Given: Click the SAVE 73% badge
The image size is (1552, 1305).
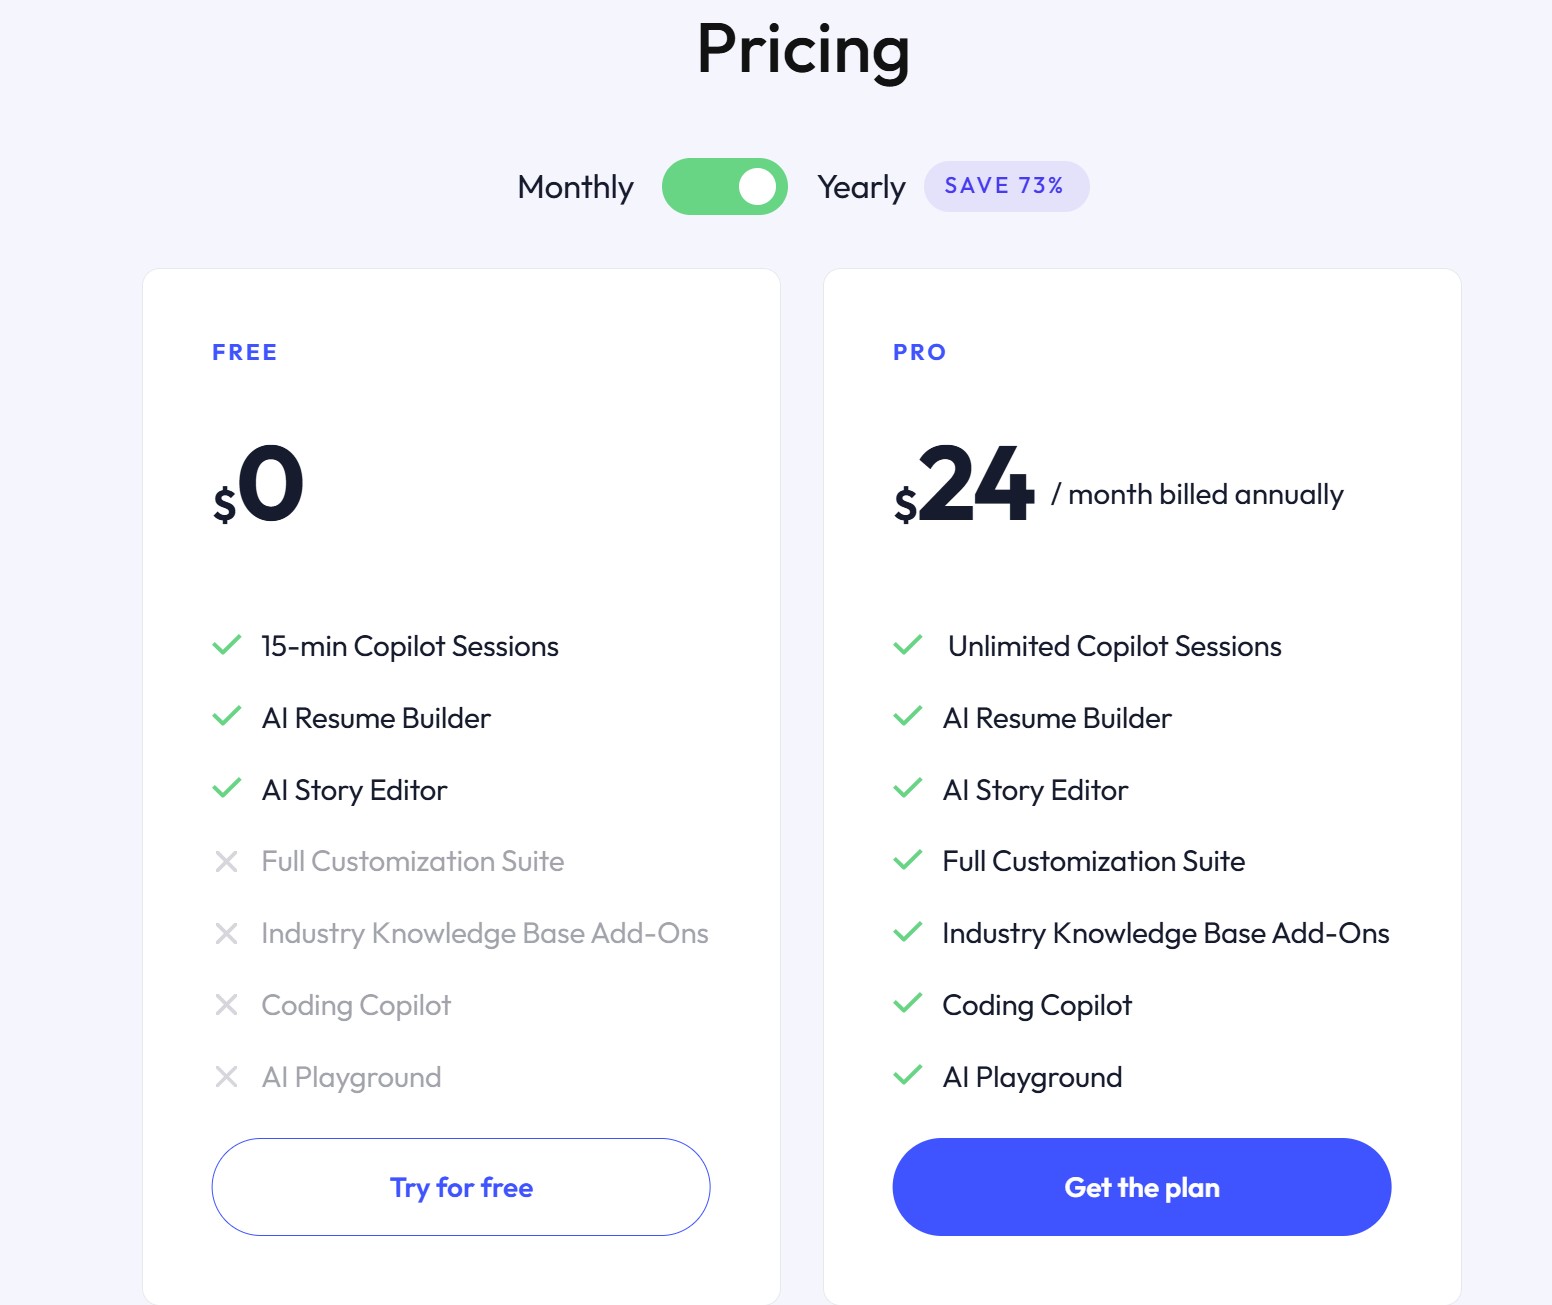Looking at the screenshot, I should [x=1006, y=186].
